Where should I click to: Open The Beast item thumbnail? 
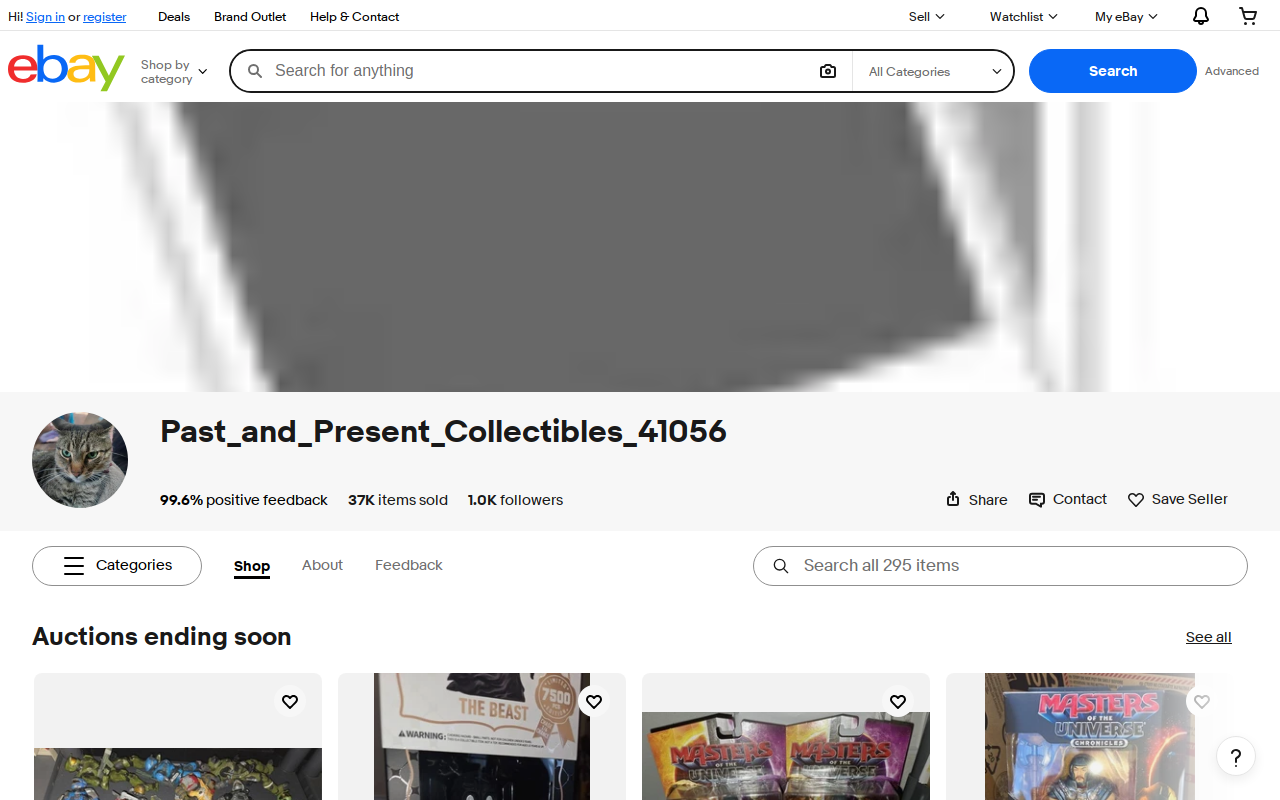coord(482,737)
